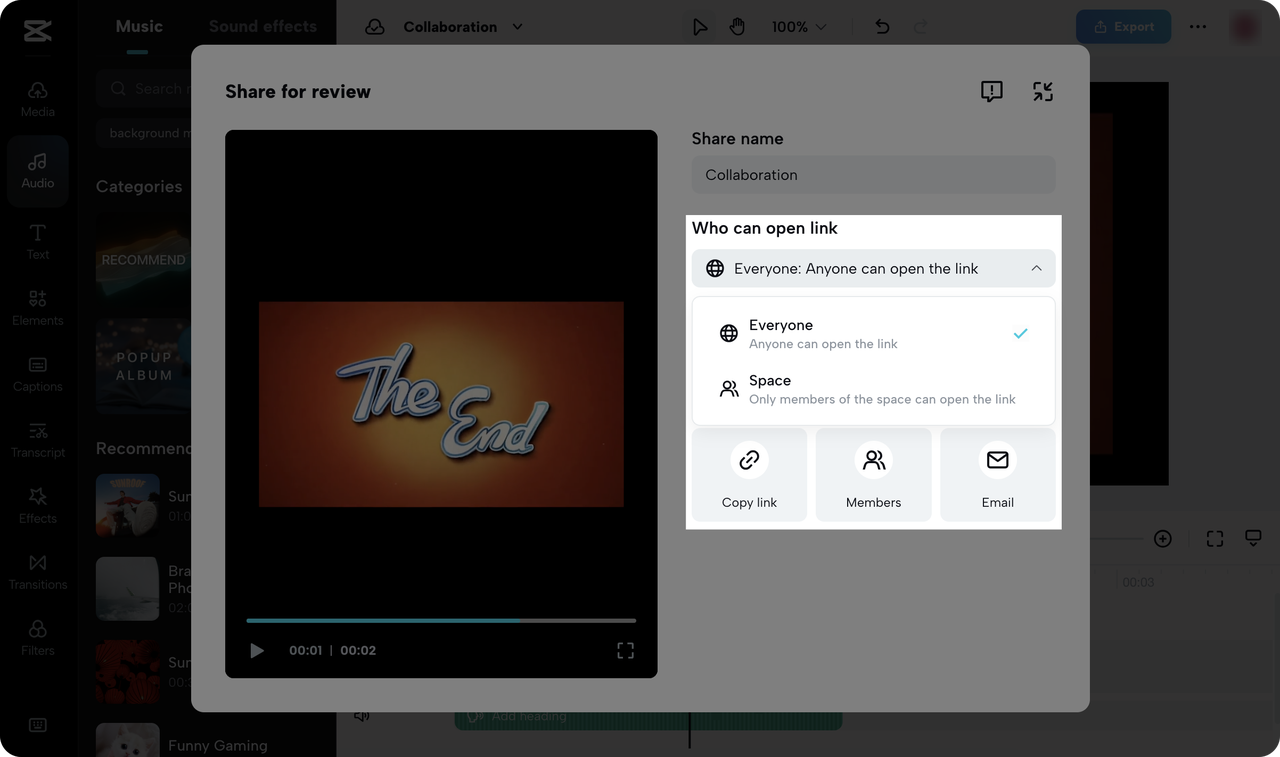Open the Elements panel in sidebar
This screenshot has width=1280, height=757.
pos(37,308)
